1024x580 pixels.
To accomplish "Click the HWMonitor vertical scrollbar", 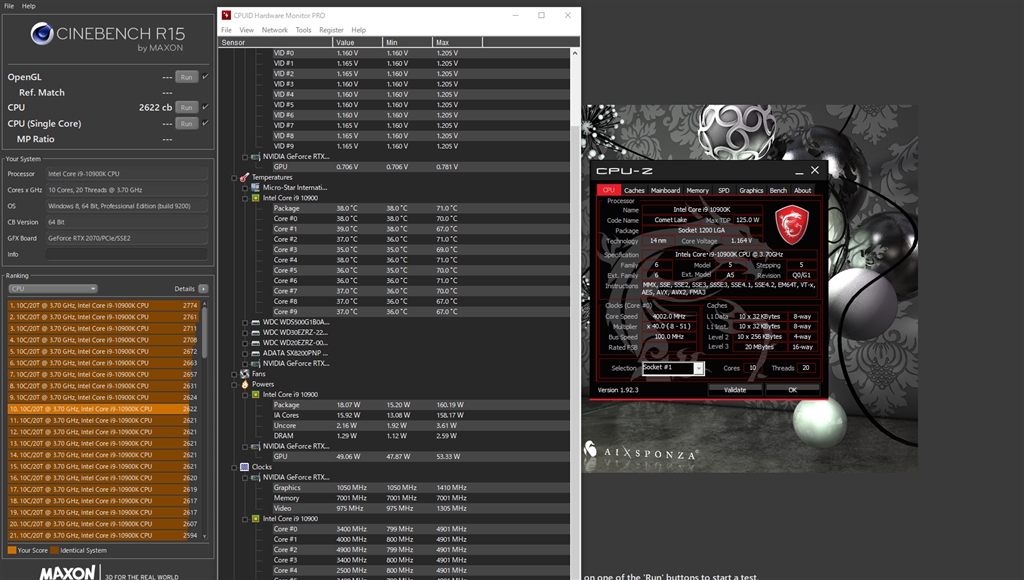I will 573,300.
